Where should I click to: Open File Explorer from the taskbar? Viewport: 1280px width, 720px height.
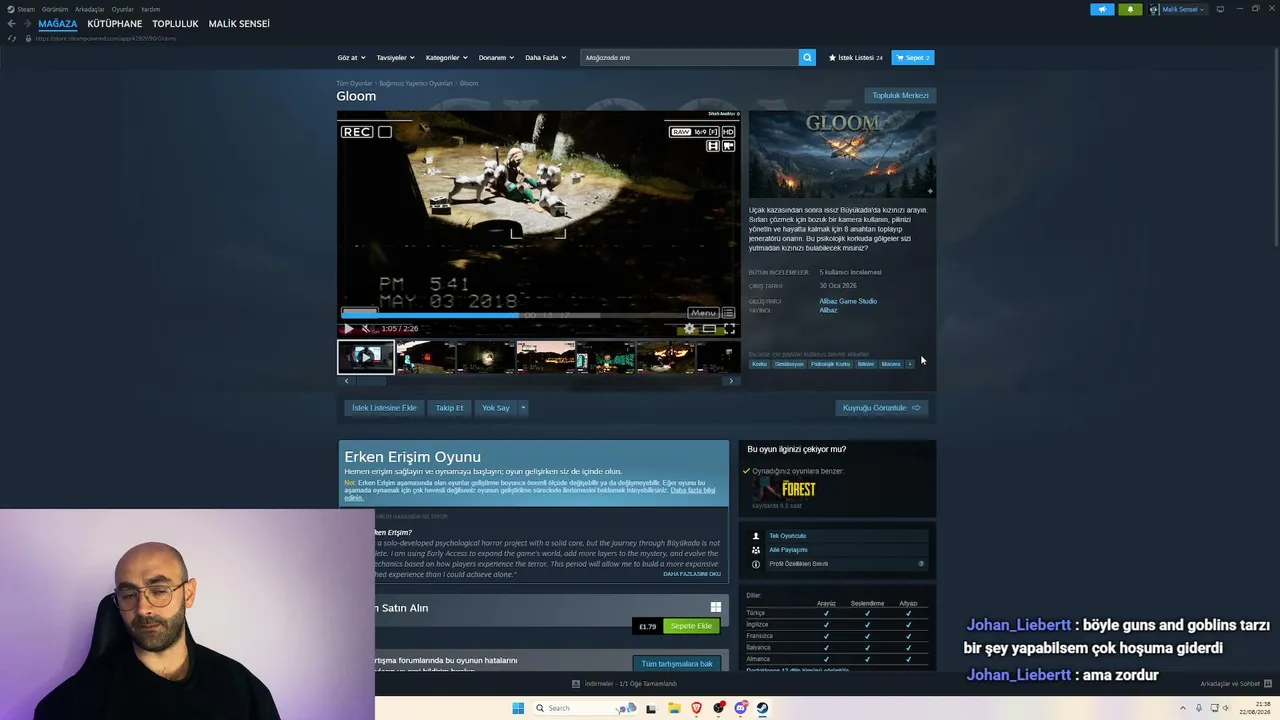point(674,708)
